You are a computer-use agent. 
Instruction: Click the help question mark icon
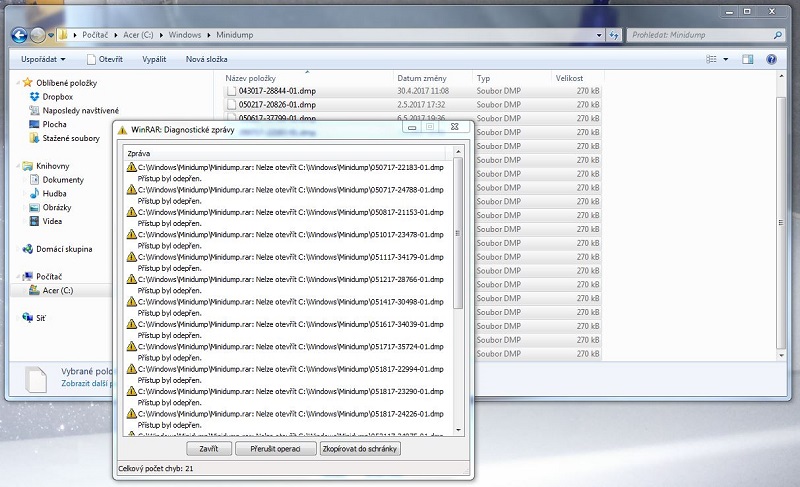[771, 60]
